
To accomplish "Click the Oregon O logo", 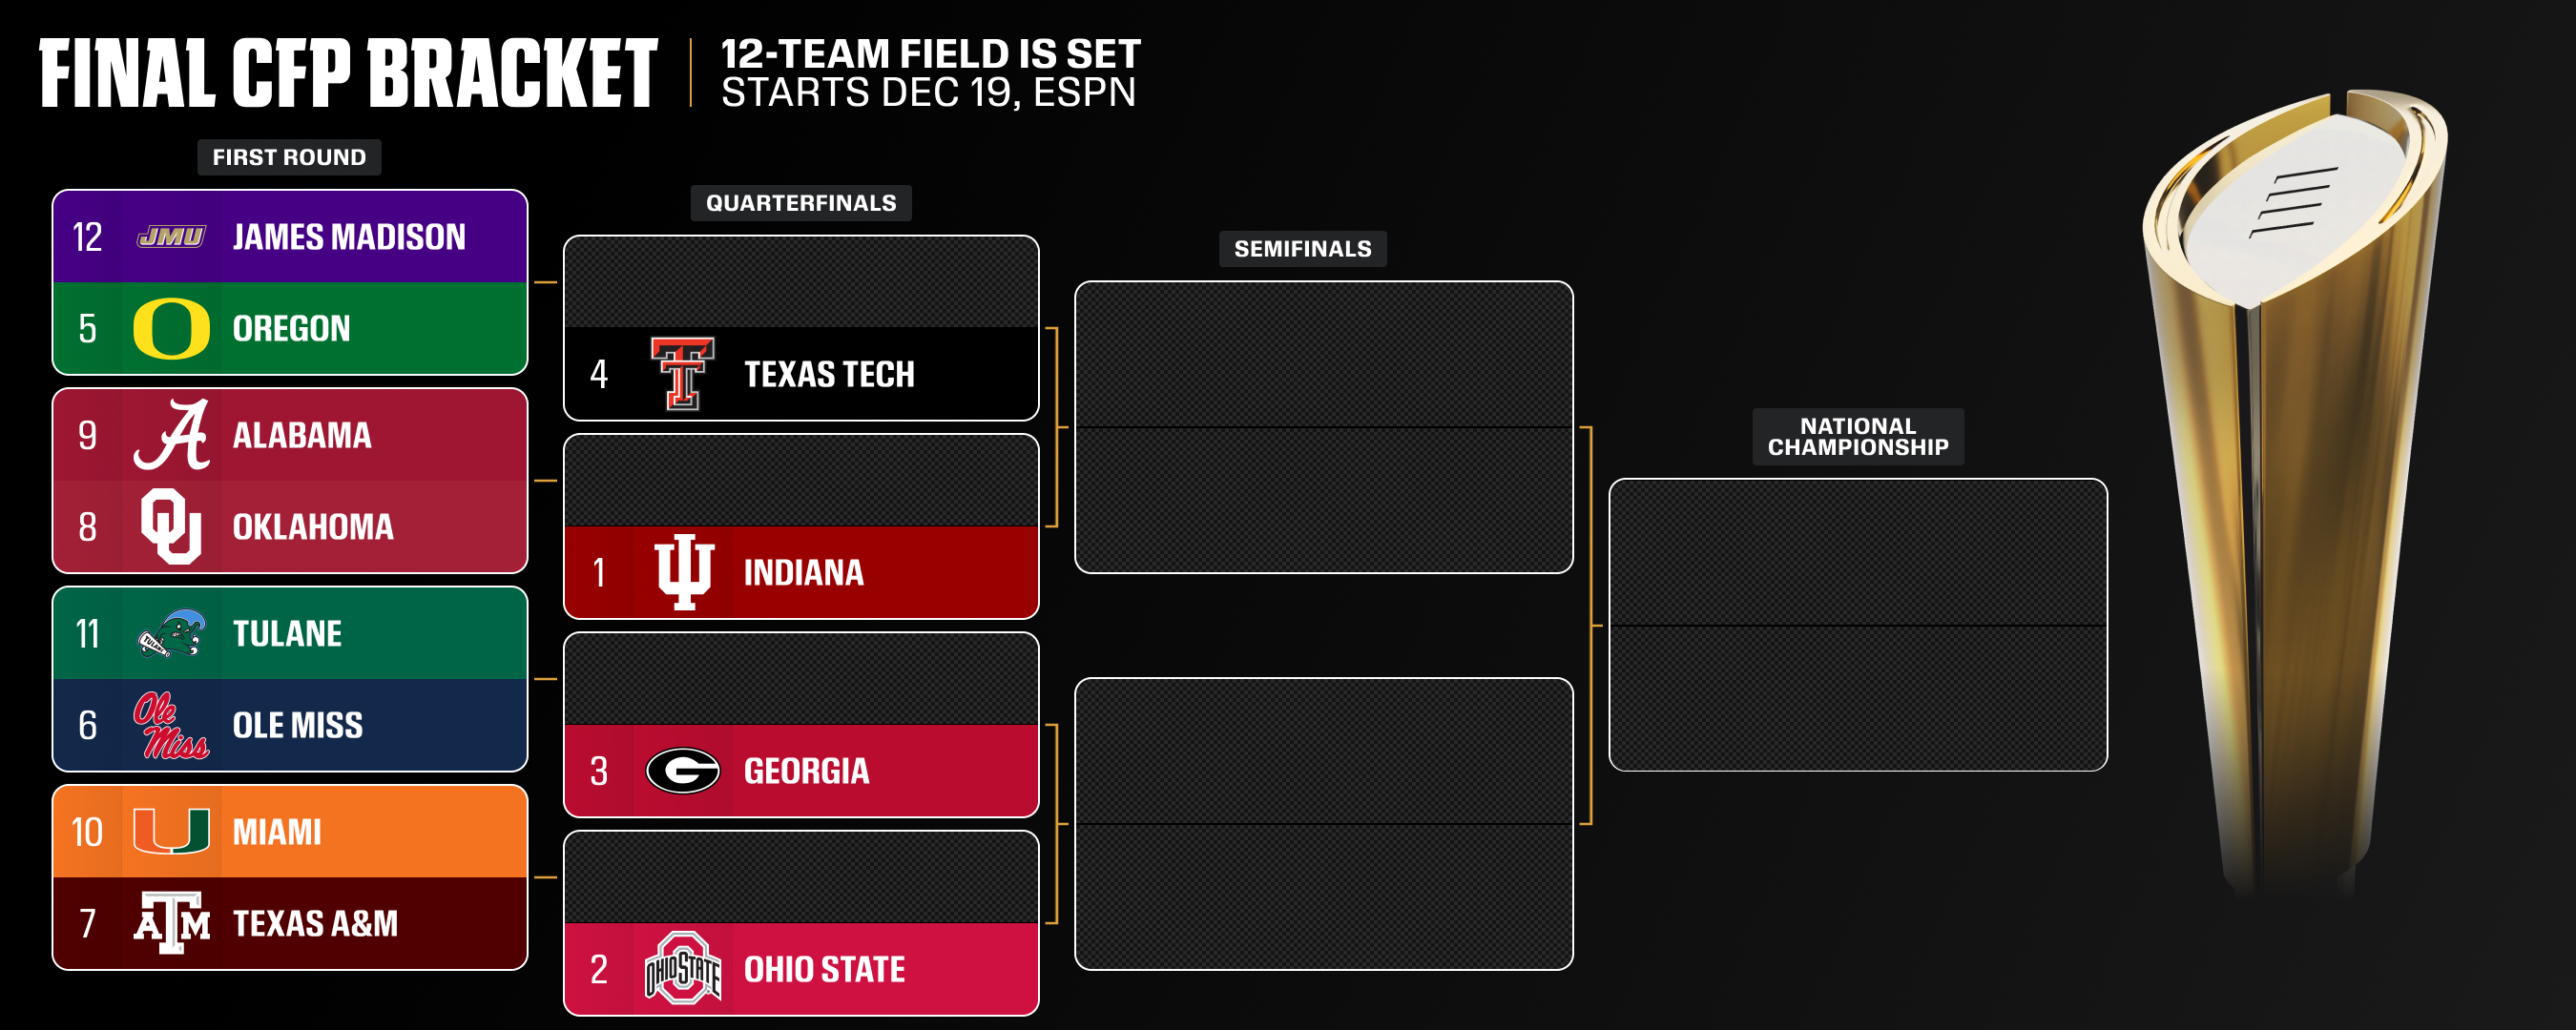I will point(171,329).
